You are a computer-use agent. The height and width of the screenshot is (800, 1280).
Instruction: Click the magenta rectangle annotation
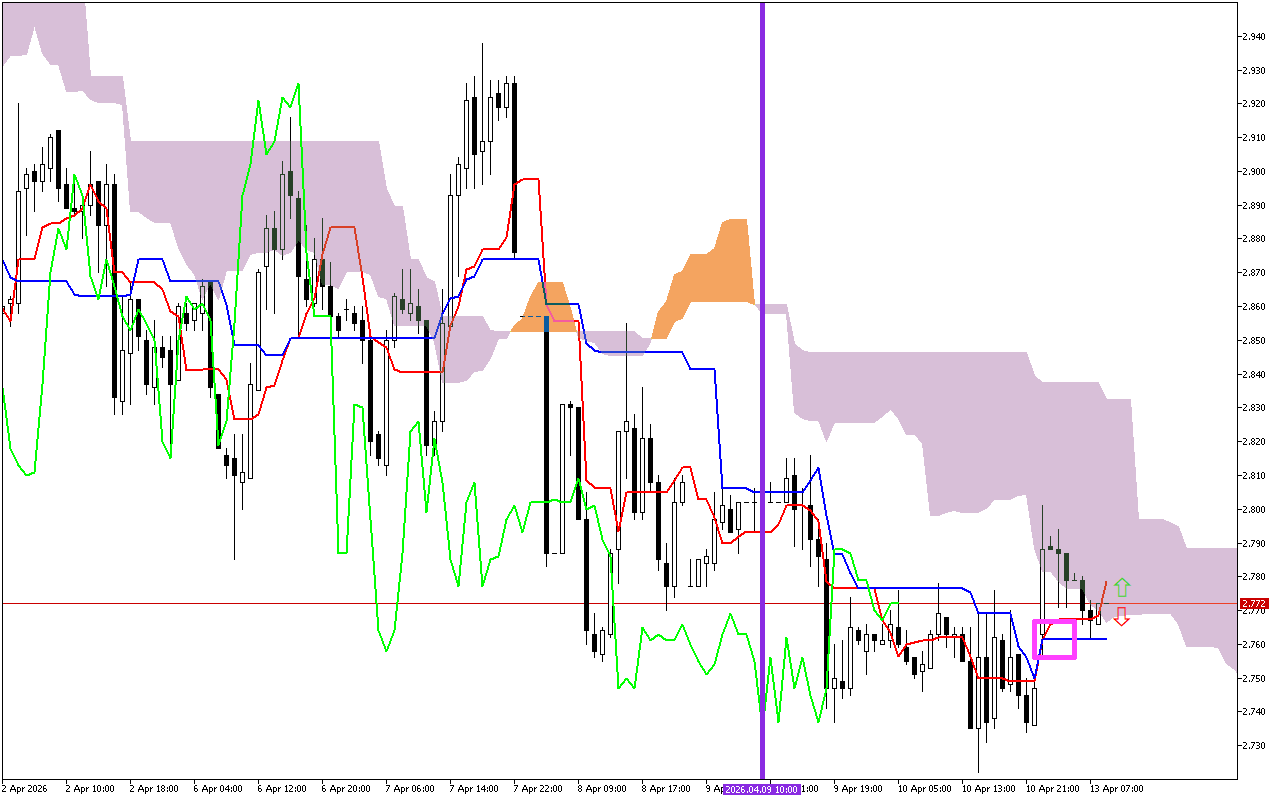click(x=1052, y=640)
